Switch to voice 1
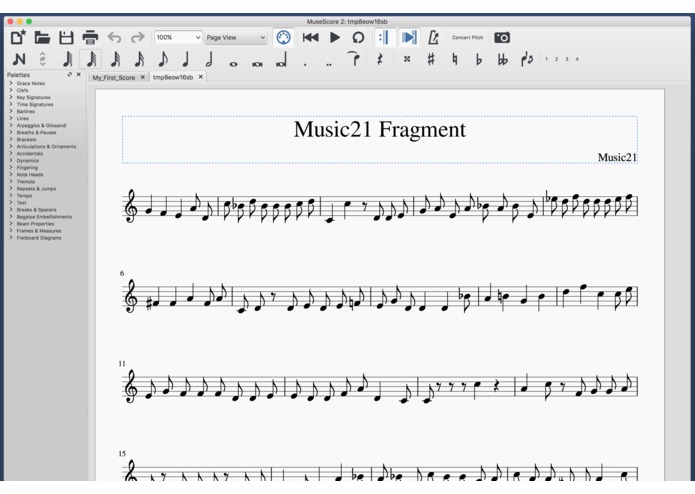695x494 pixels. coord(546,59)
